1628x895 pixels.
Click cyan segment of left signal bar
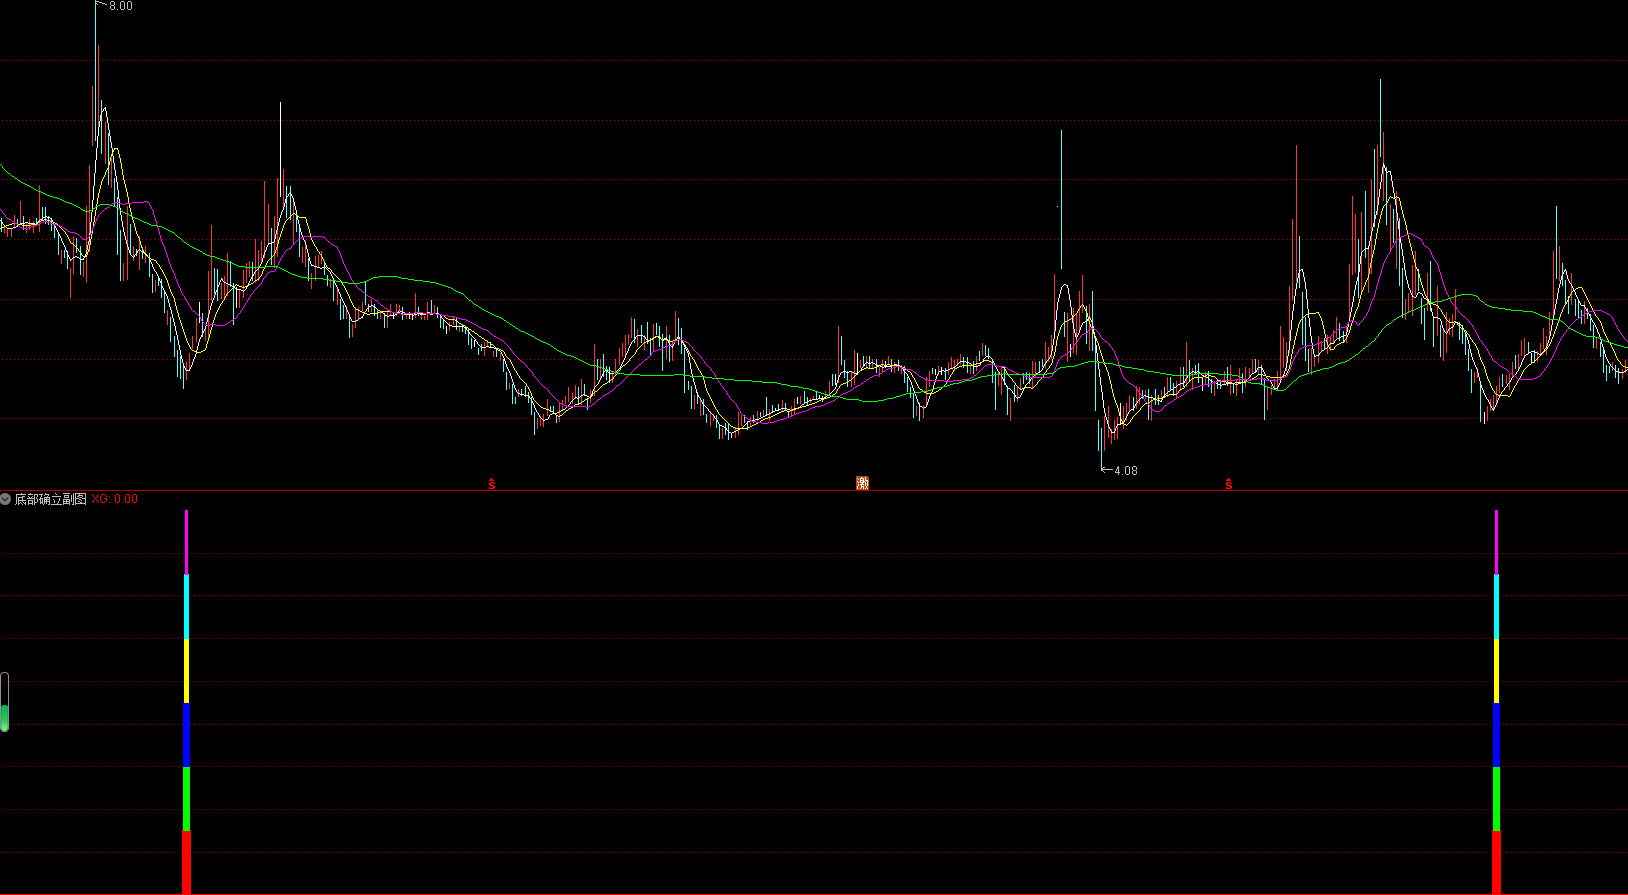186,607
